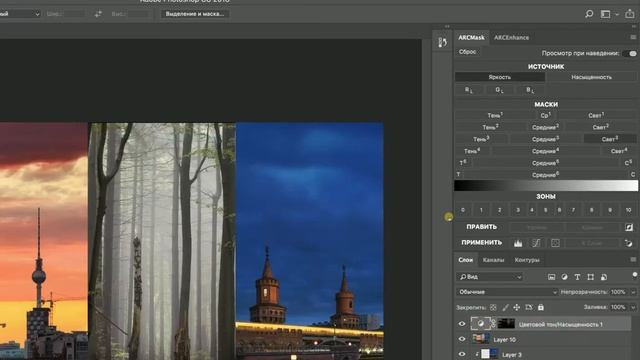Filter layers by pixel layers icon
640x360 pixels.
[551, 277]
